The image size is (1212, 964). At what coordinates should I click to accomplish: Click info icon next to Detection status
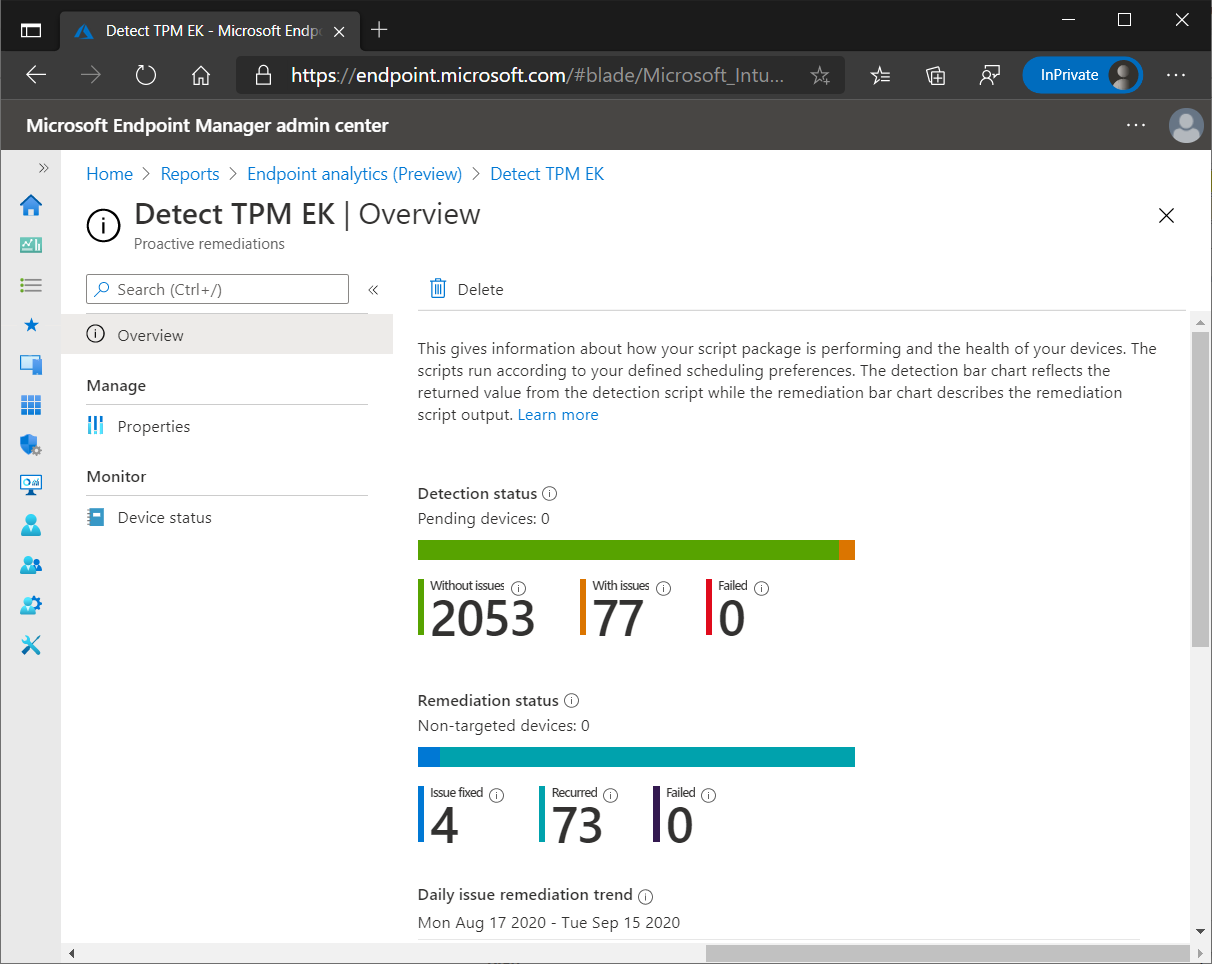point(550,493)
